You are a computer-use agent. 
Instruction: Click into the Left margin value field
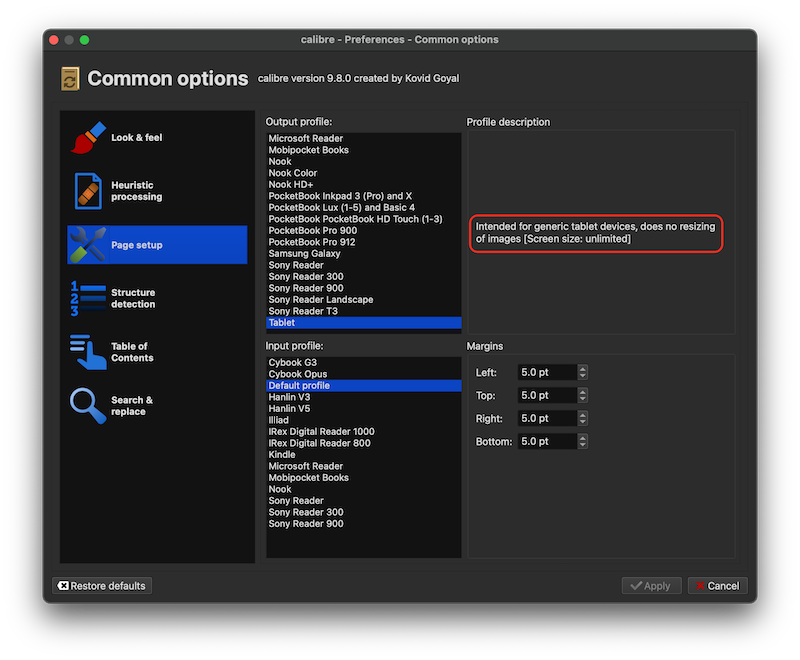click(547, 372)
